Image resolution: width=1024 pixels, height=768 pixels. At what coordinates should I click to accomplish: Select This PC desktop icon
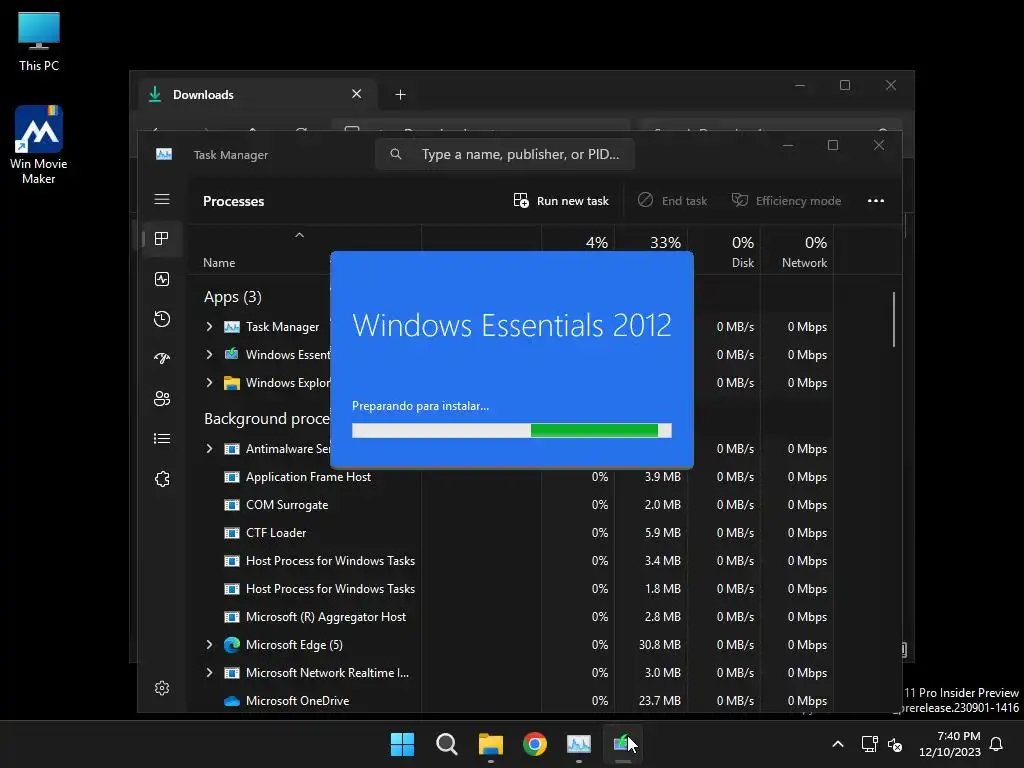point(39,42)
